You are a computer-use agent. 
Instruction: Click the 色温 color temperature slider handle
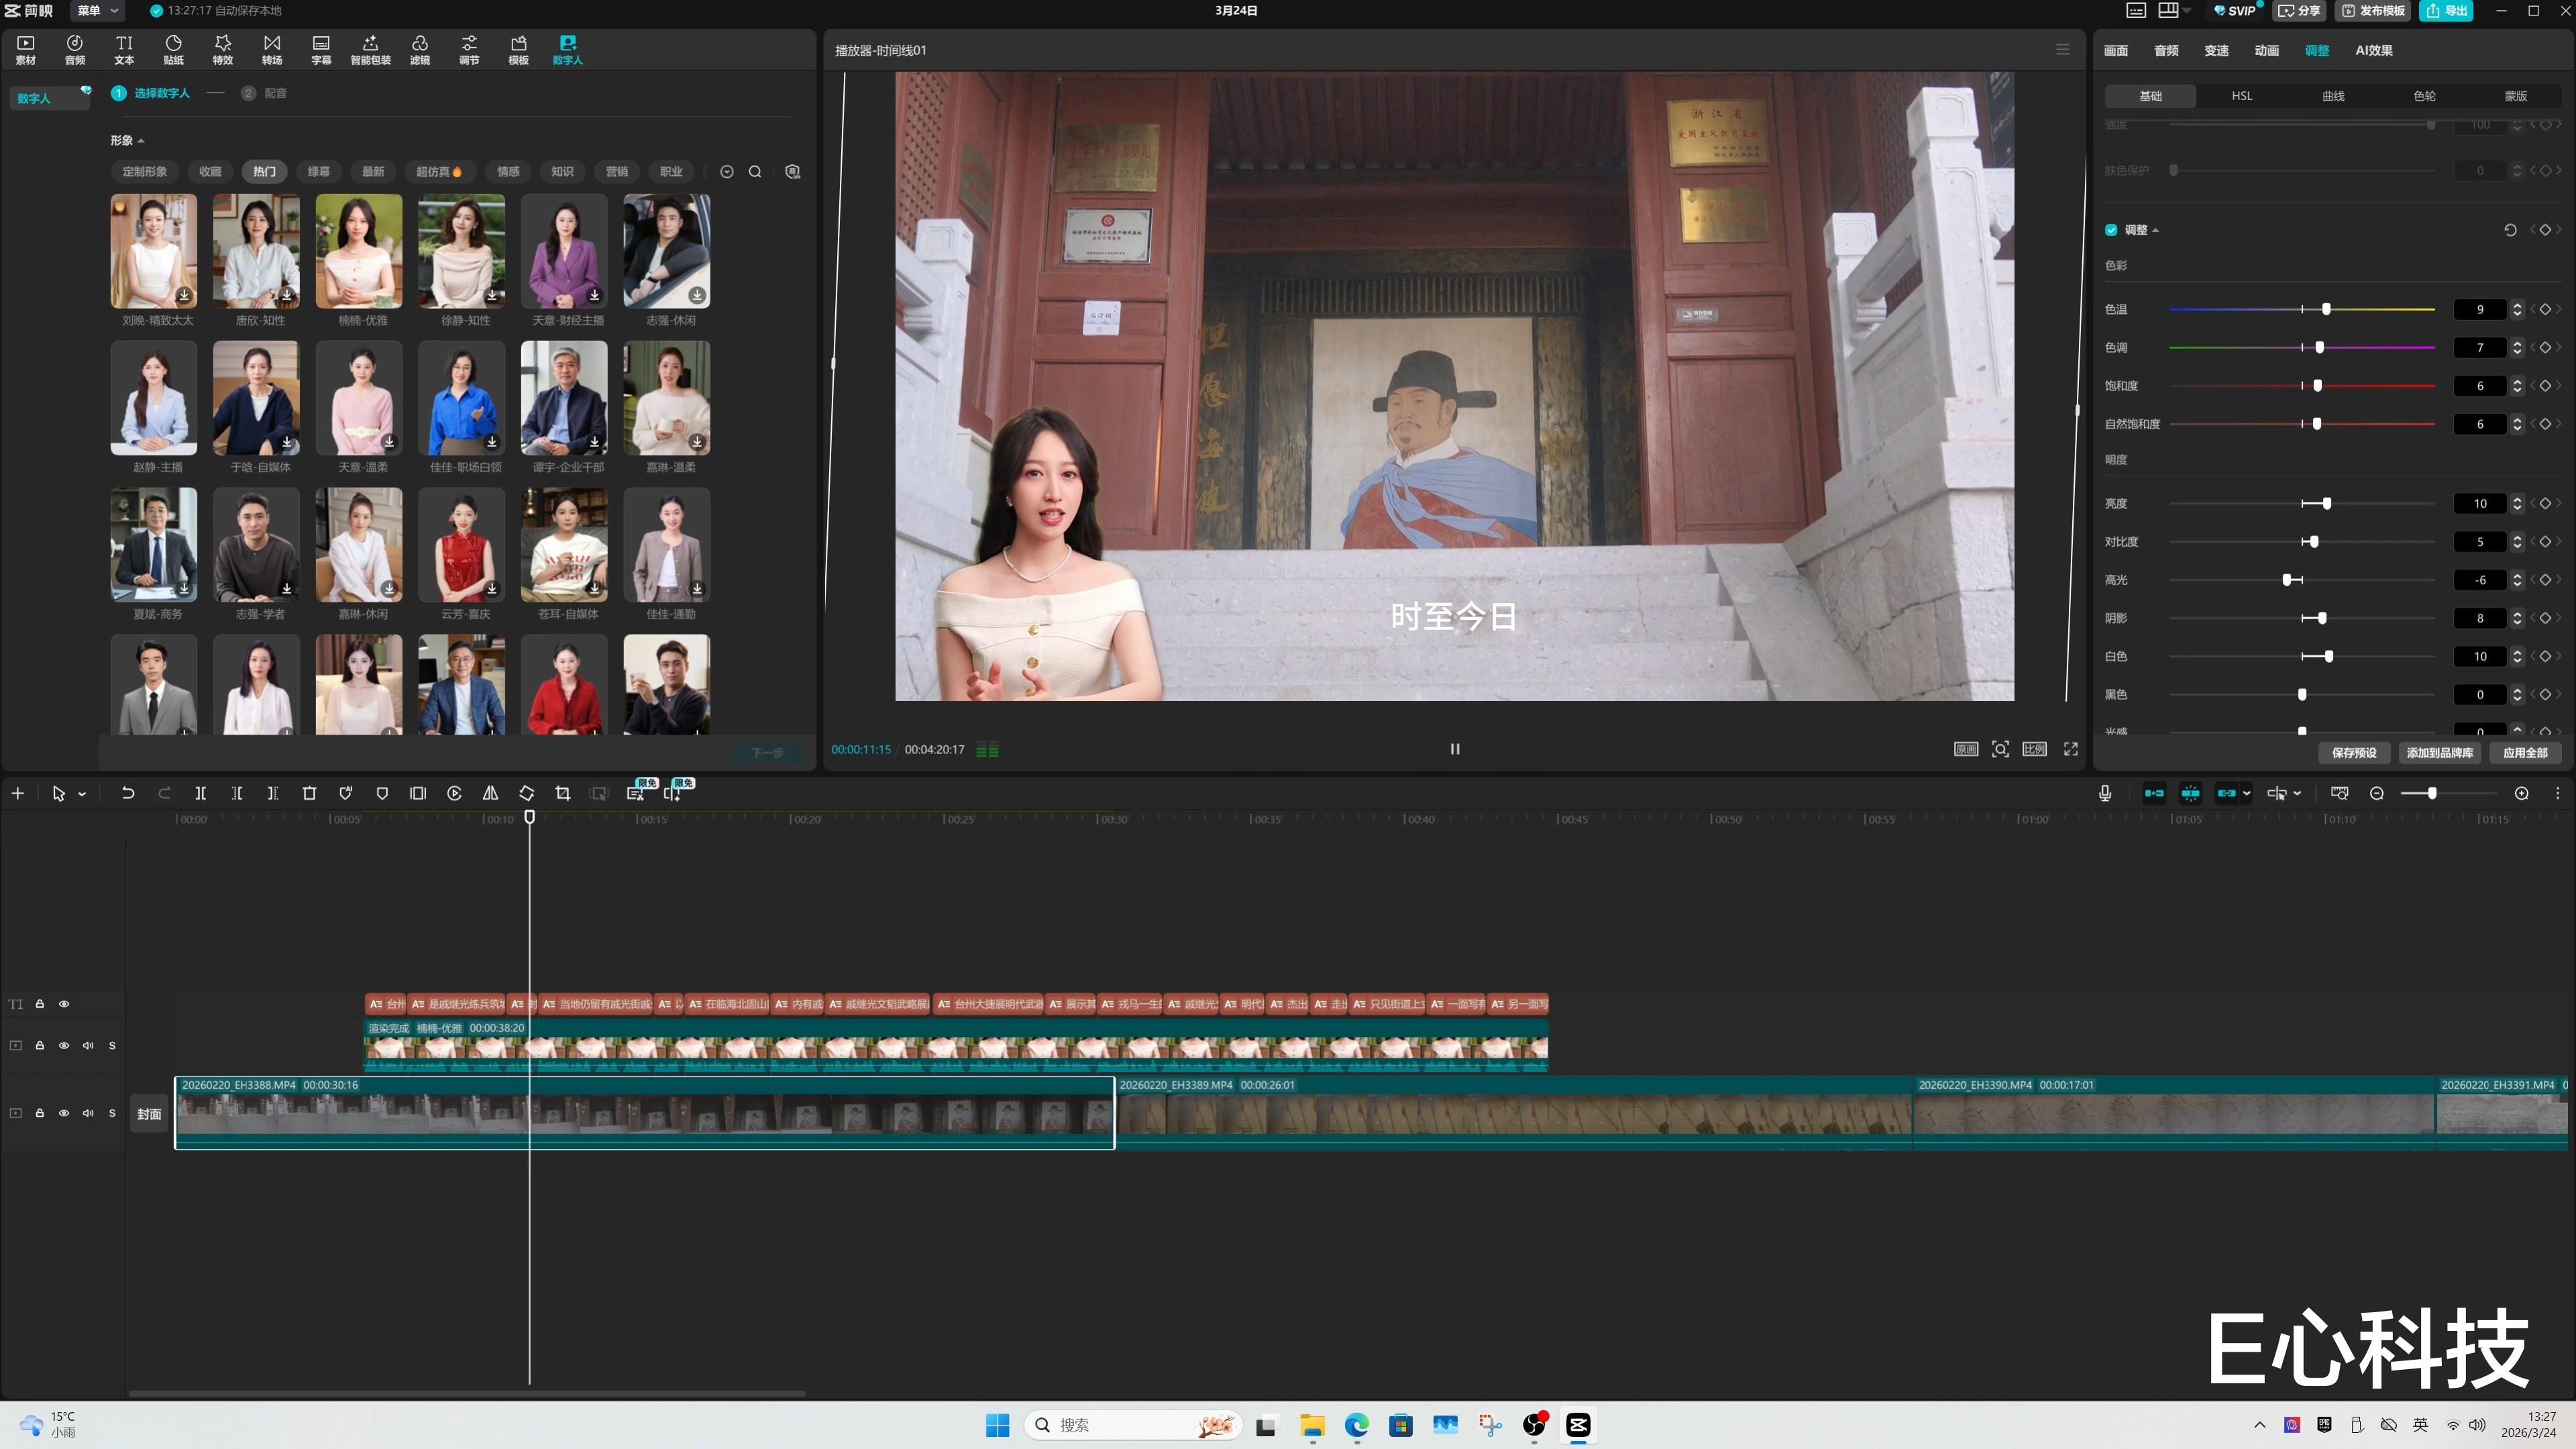(2326, 310)
